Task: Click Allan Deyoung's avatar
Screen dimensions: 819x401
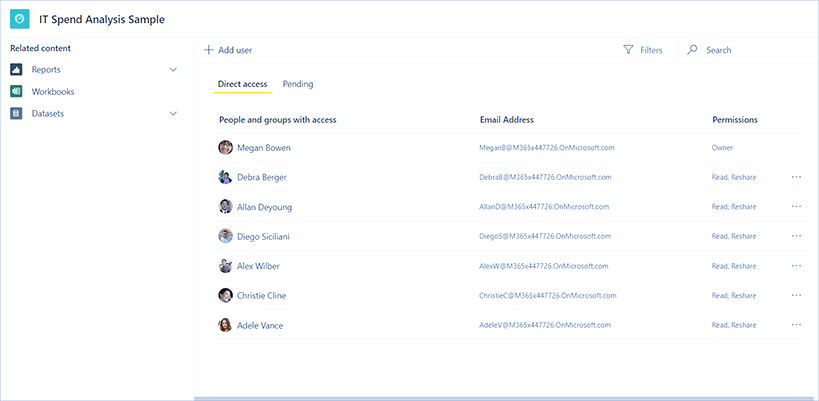Action: tap(225, 207)
